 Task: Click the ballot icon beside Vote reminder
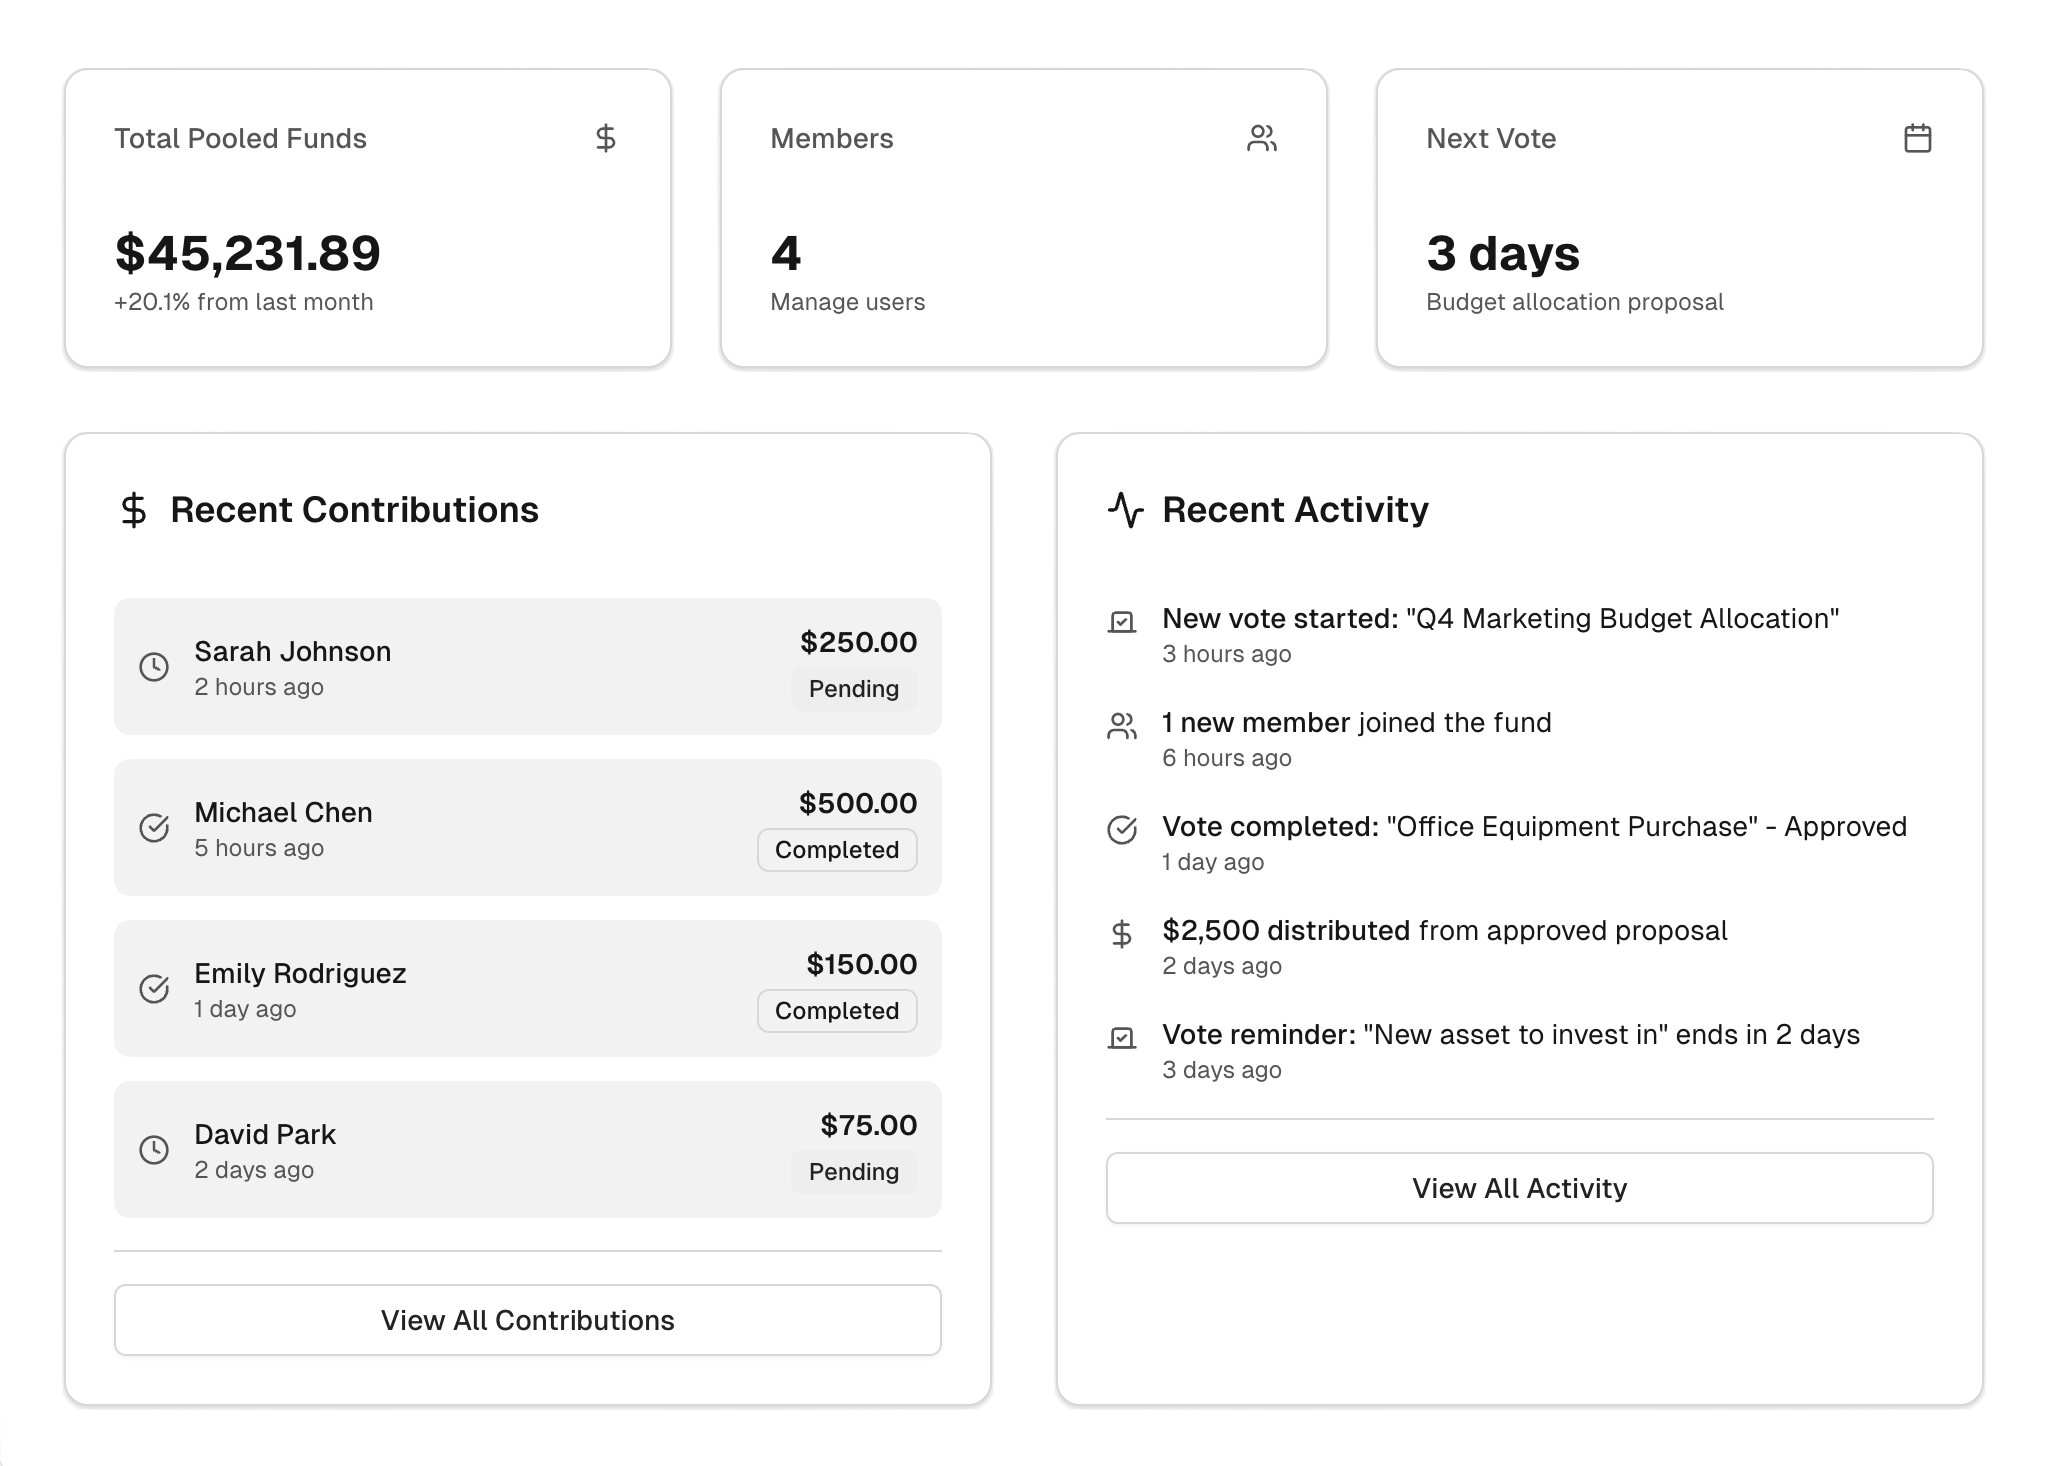point(1122,1038)
